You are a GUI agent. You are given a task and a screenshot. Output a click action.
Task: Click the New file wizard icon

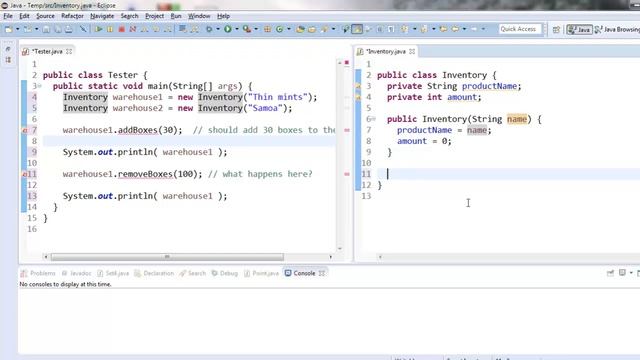tap(8, 29)
